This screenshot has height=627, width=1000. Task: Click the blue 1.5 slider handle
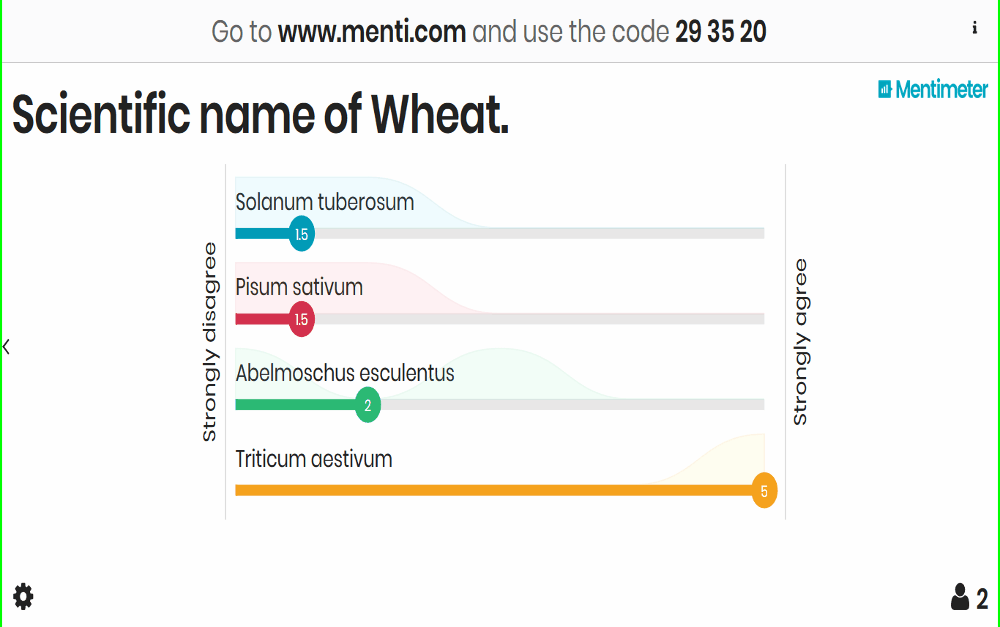302,234
